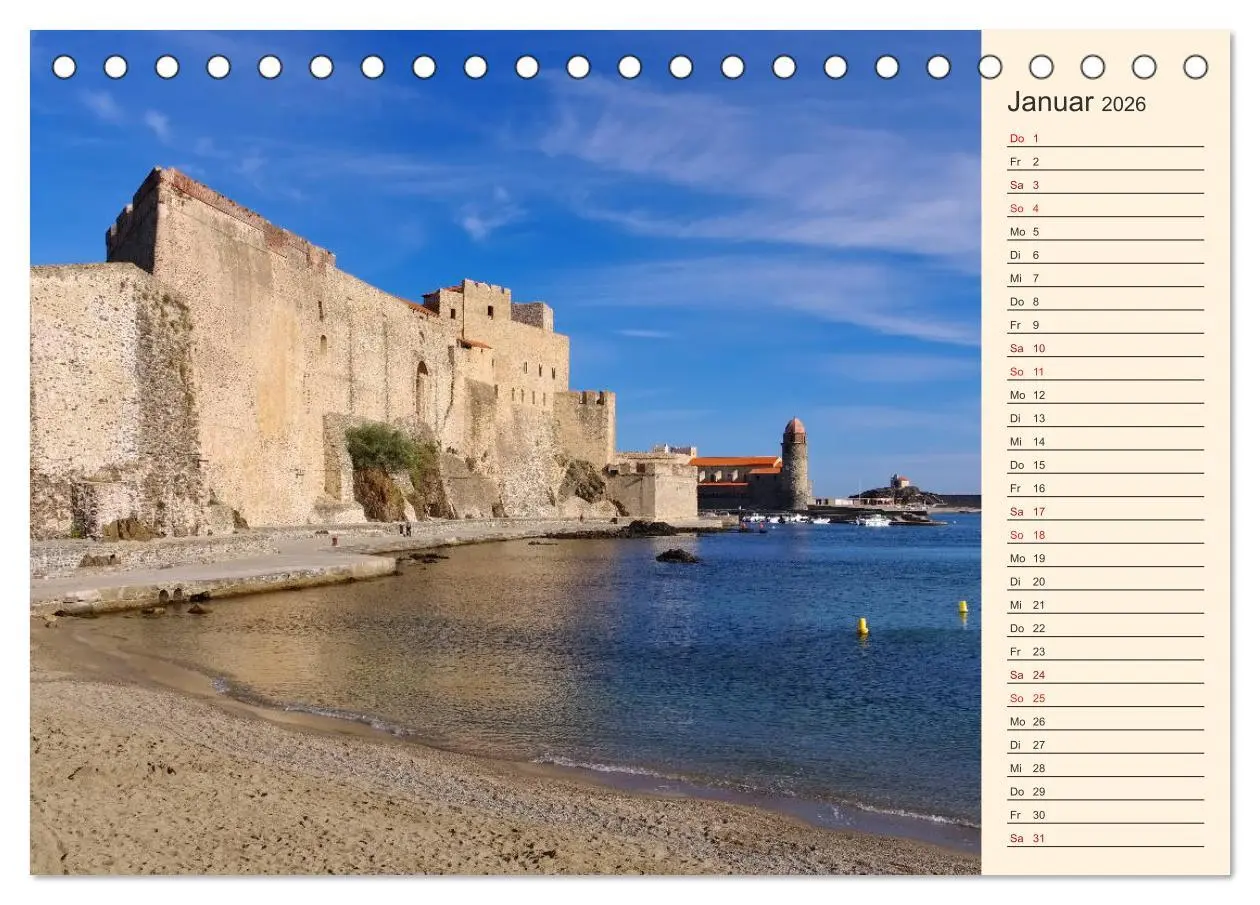Click the castle beach photo
The width and height of the screenshot is (1260, 905).
(505, 452)
